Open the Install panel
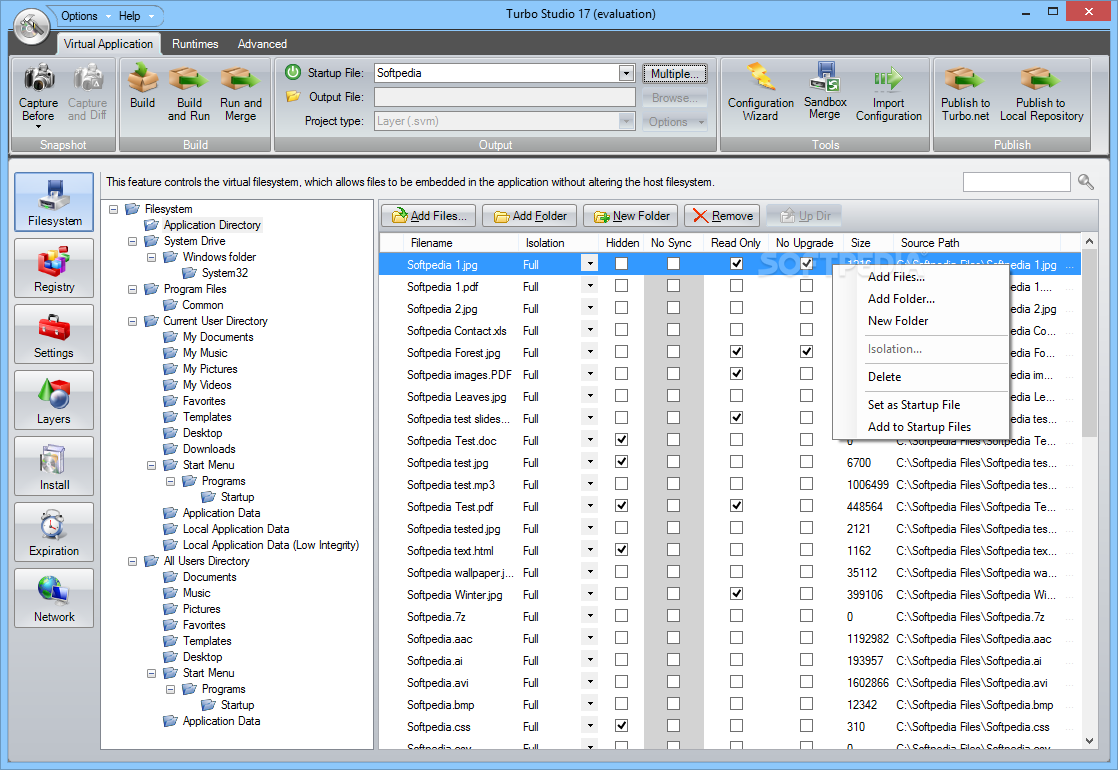 point(54,466)
